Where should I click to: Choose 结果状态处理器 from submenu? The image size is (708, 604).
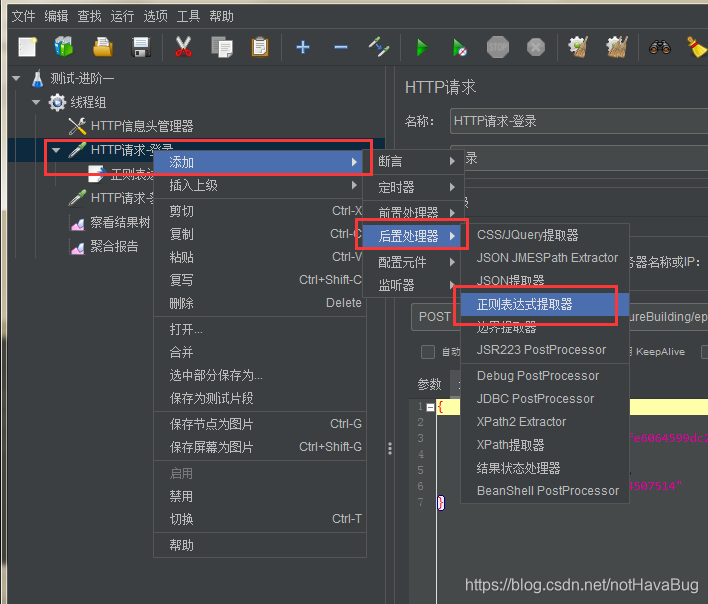click(545, 468)
